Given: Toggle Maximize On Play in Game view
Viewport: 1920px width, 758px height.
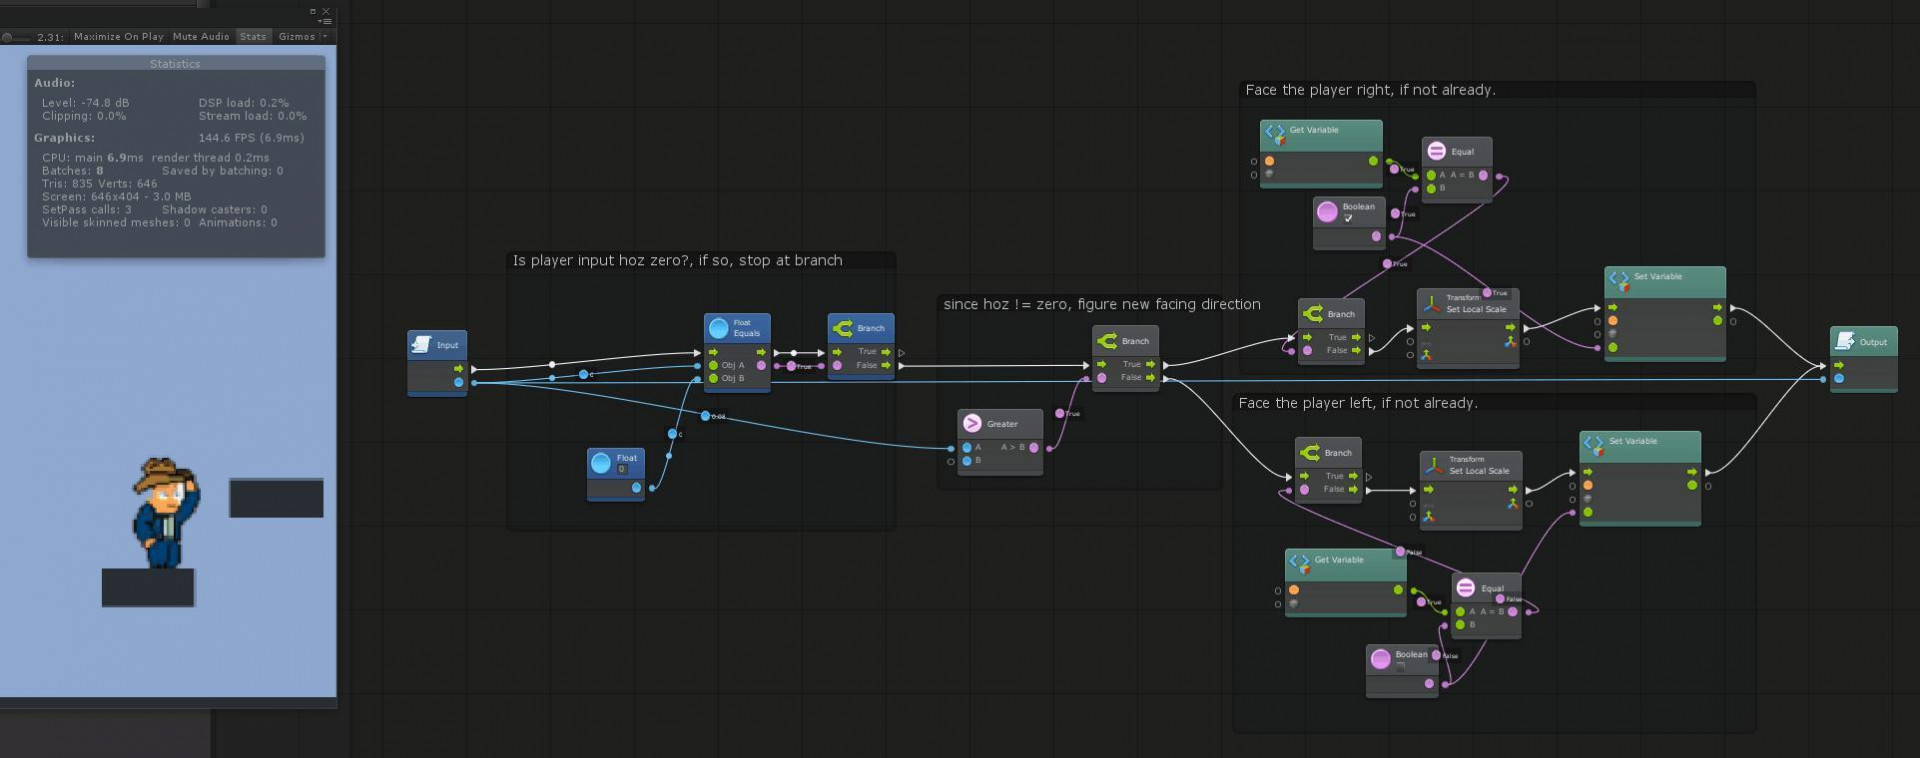Looking at the screenshot, I should (119, 37).
